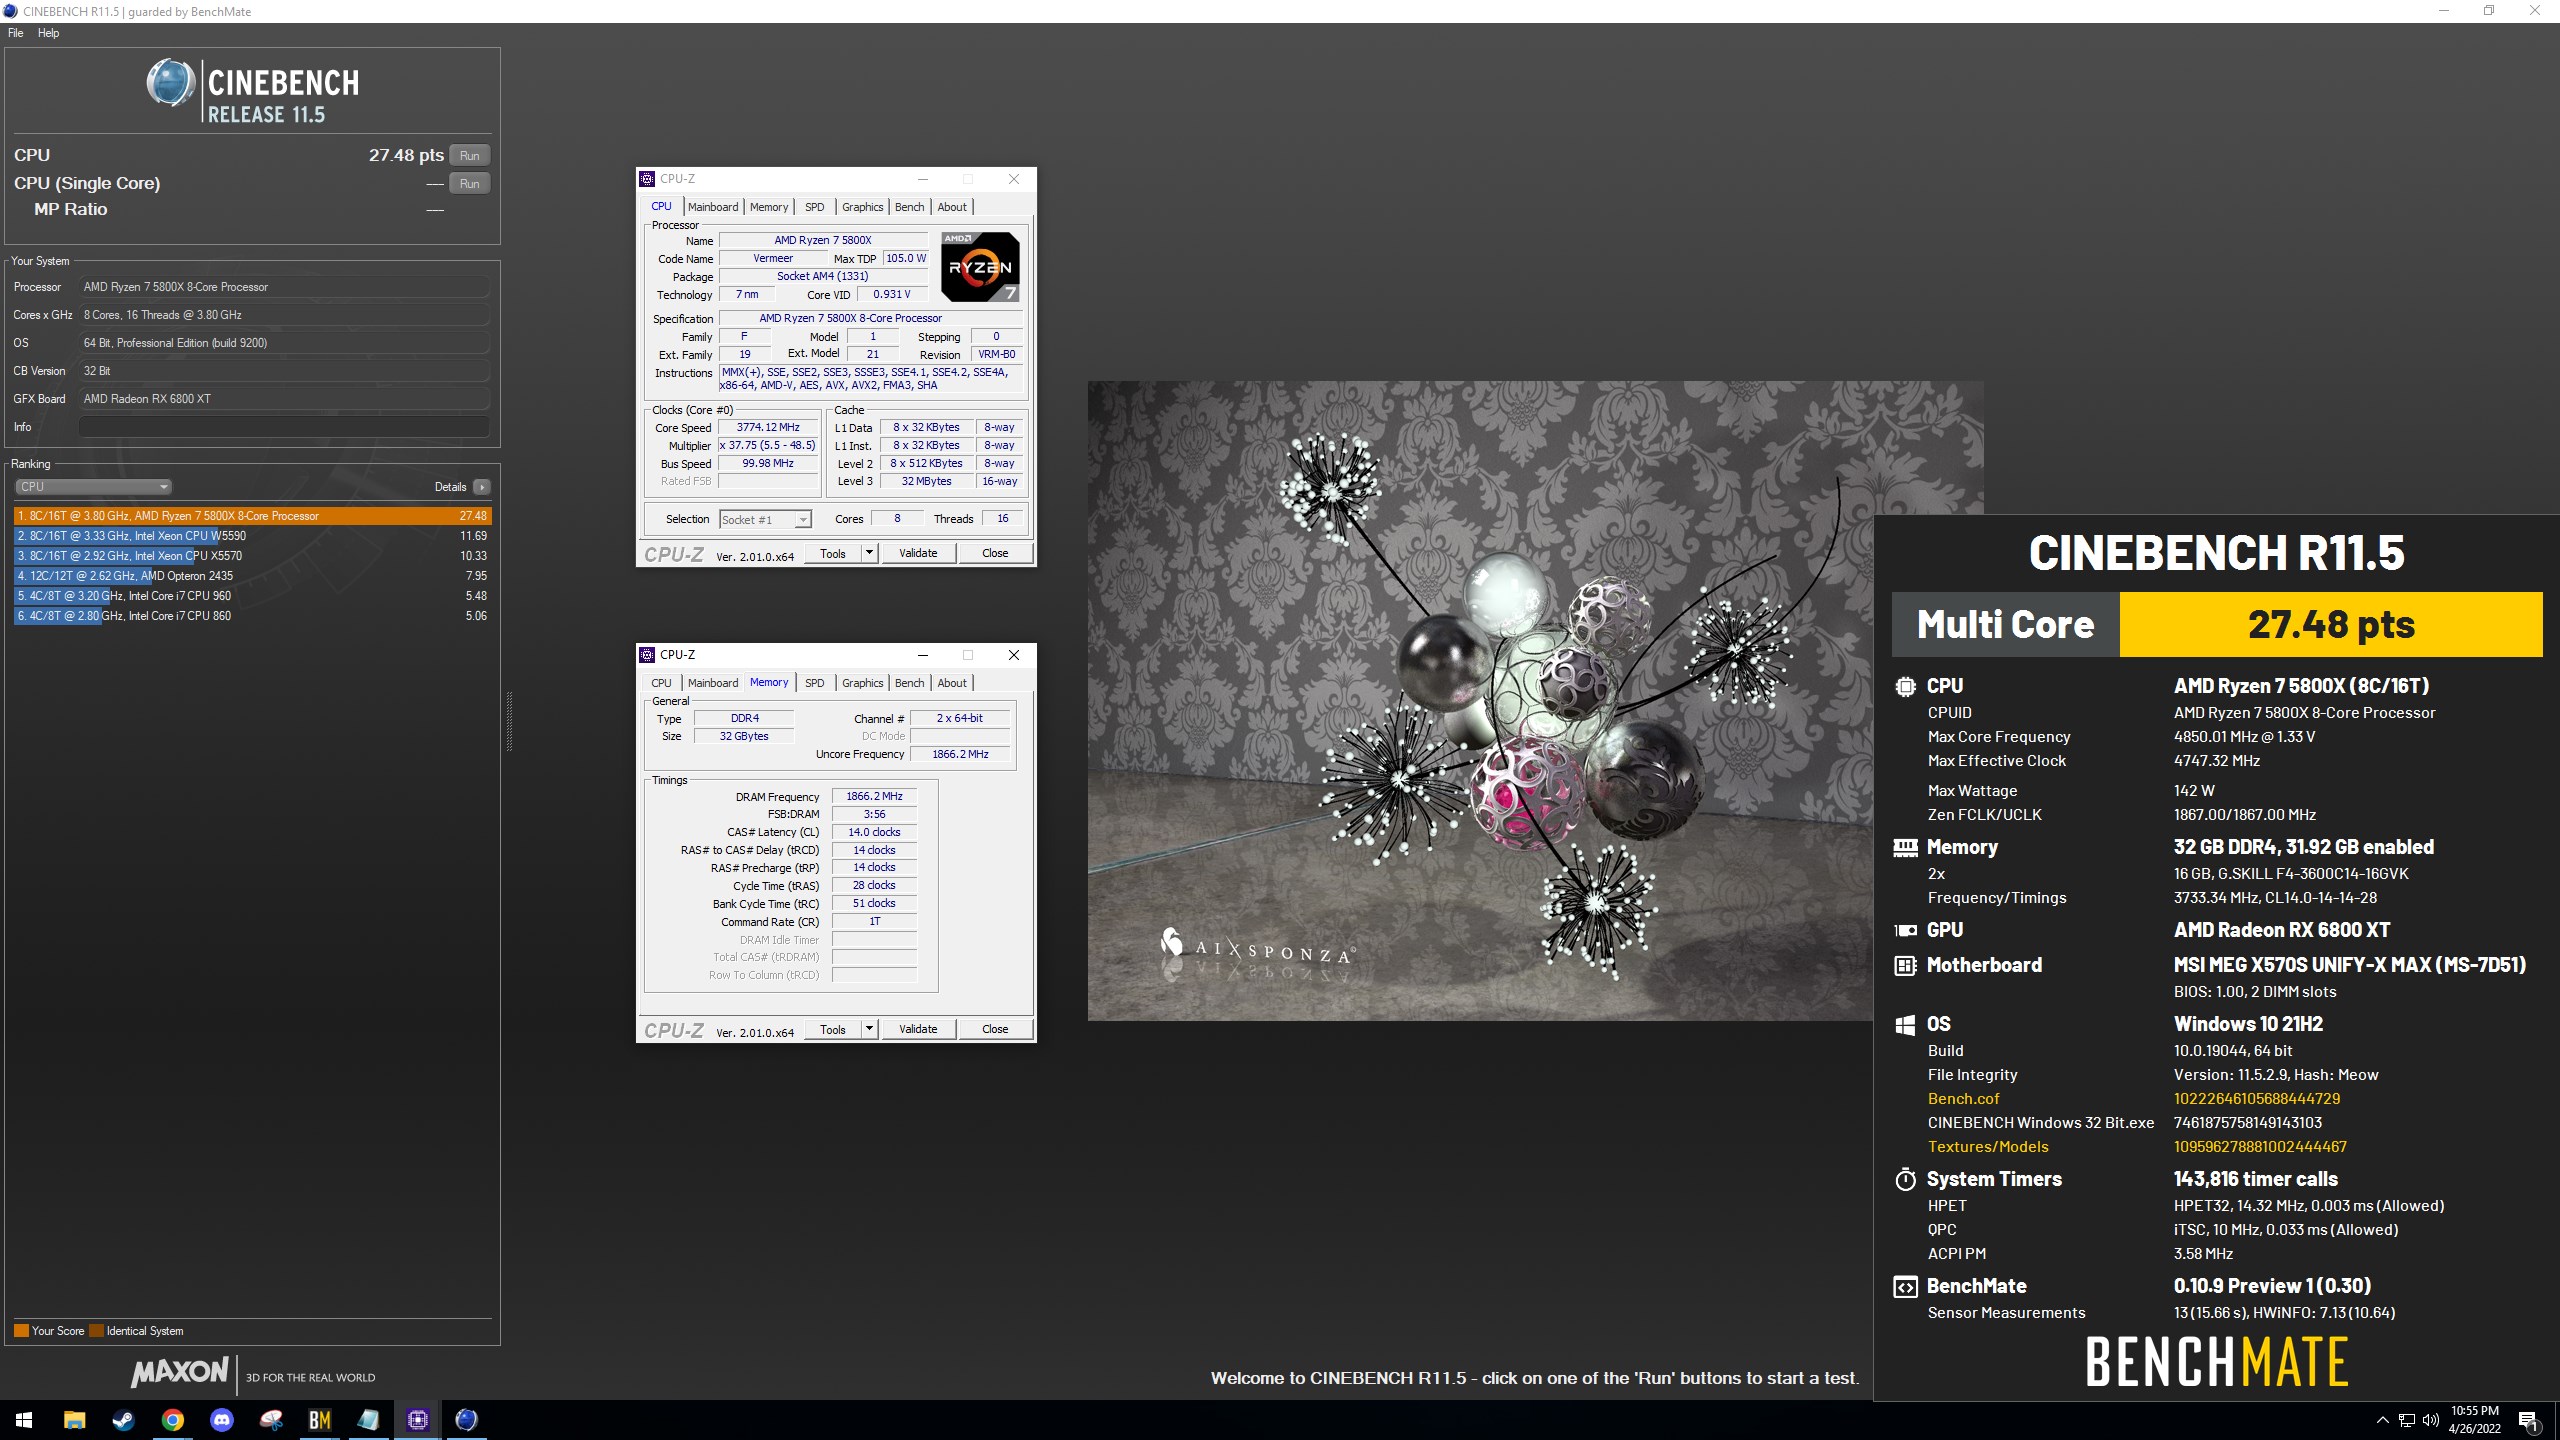Run the CPU (Single Core) benchmark
Viewport: 2560px width, 1440px height.
(x=469, y=183)
